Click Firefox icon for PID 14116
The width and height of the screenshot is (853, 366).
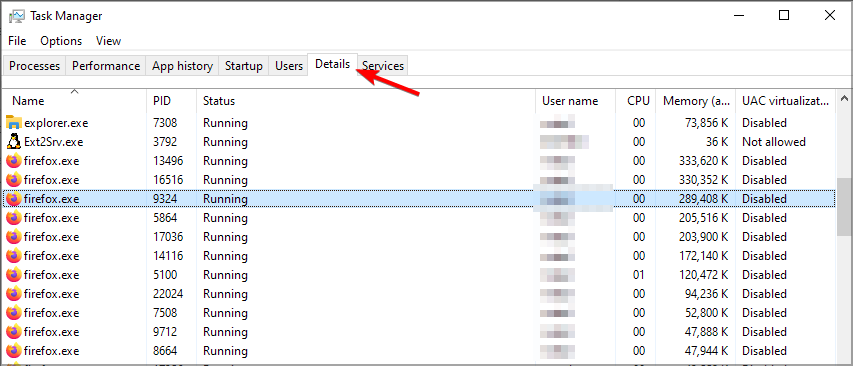point(14,256)
